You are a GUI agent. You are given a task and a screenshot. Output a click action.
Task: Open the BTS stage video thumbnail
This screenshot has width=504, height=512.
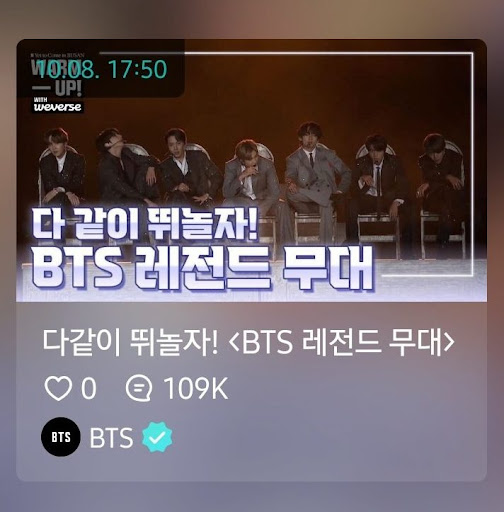[251, 170]
